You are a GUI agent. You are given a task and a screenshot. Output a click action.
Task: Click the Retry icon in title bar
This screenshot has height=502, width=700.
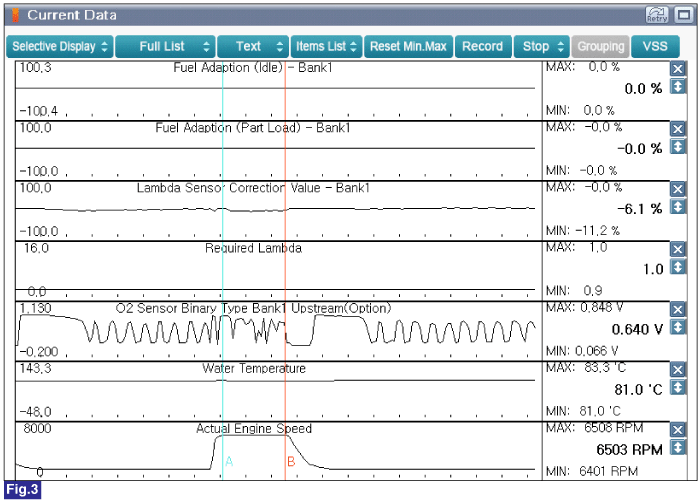tap(657, 15)
